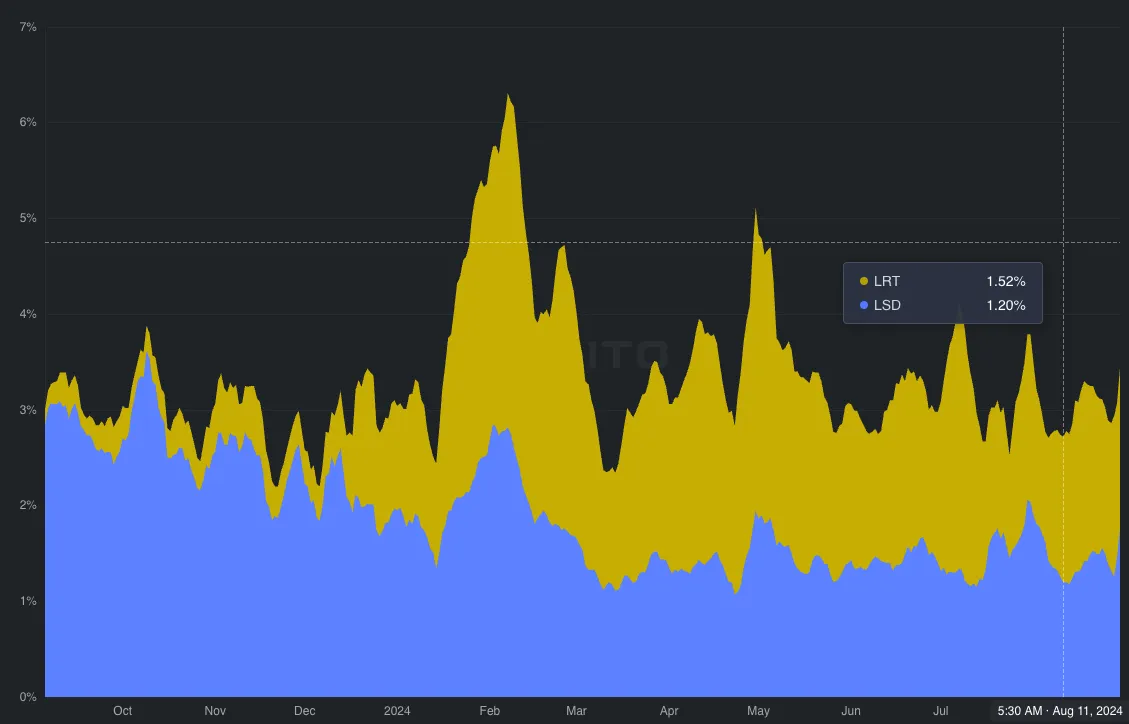The width and height of the screenshot is (1129, 724).
Task: Click the 5% label on y-axis
Action: pyautogui.click(x=28, y=218)
